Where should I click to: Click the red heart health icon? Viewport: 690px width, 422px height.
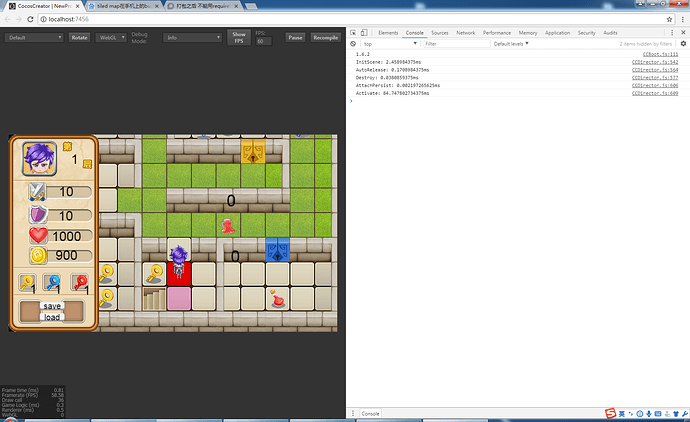click(38, 235)
